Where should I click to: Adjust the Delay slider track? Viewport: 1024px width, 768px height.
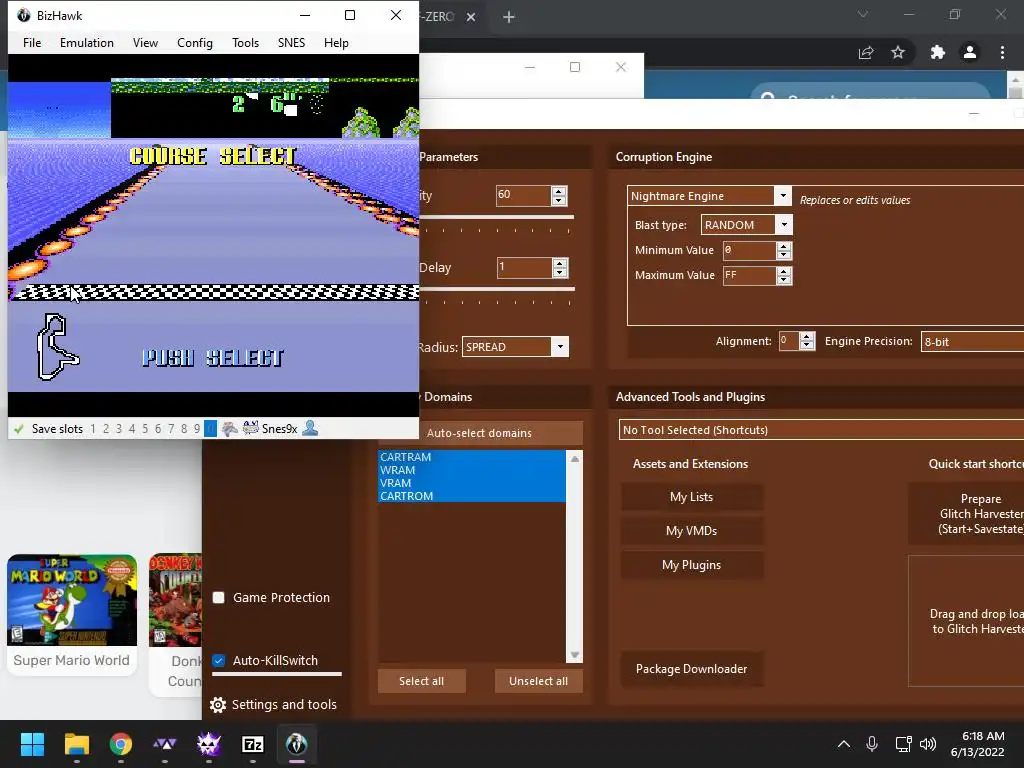point(496,289)
